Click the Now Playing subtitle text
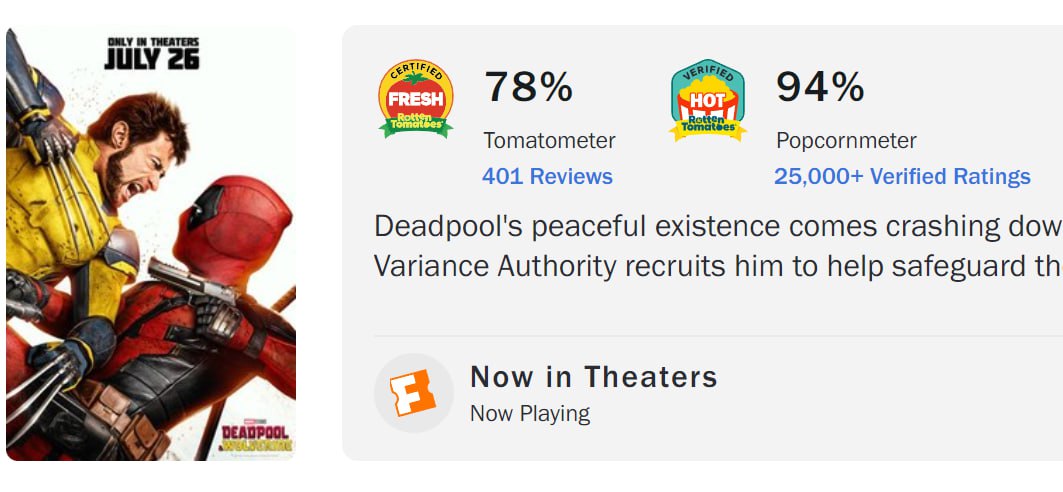1063x492 pixels. point(530,413)
